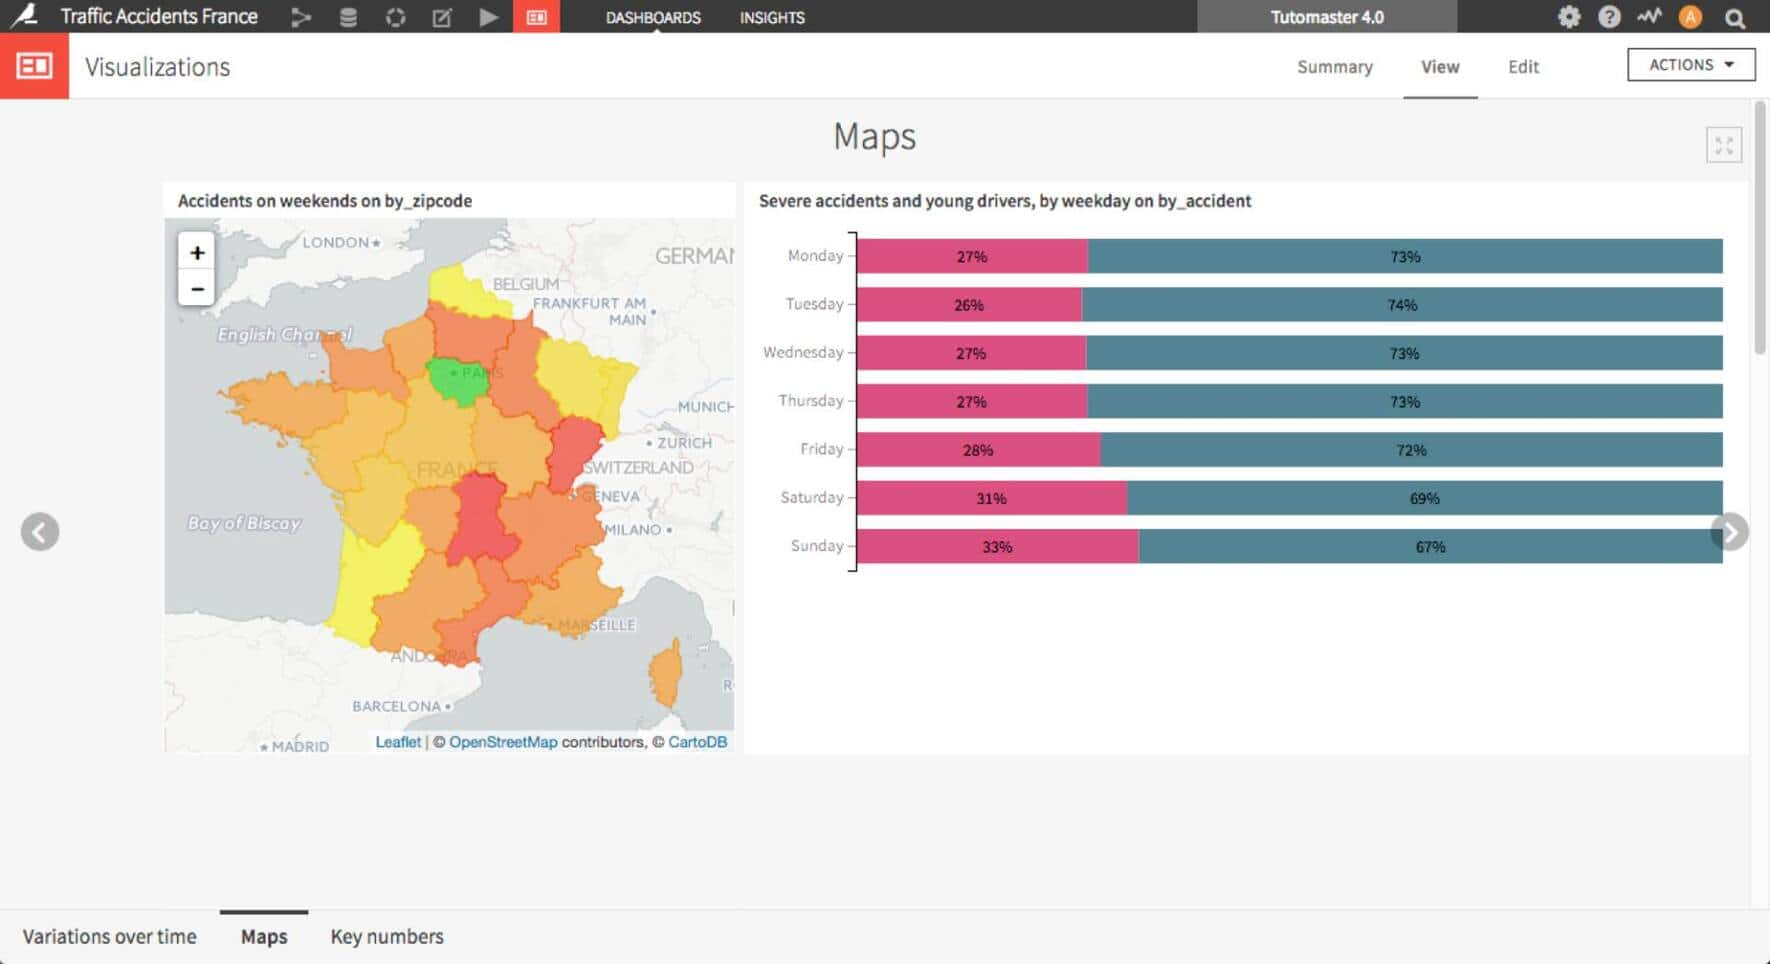Open the INSIGHTS menu
This screenshot has width=1770, height=964.
coord(772,17)
